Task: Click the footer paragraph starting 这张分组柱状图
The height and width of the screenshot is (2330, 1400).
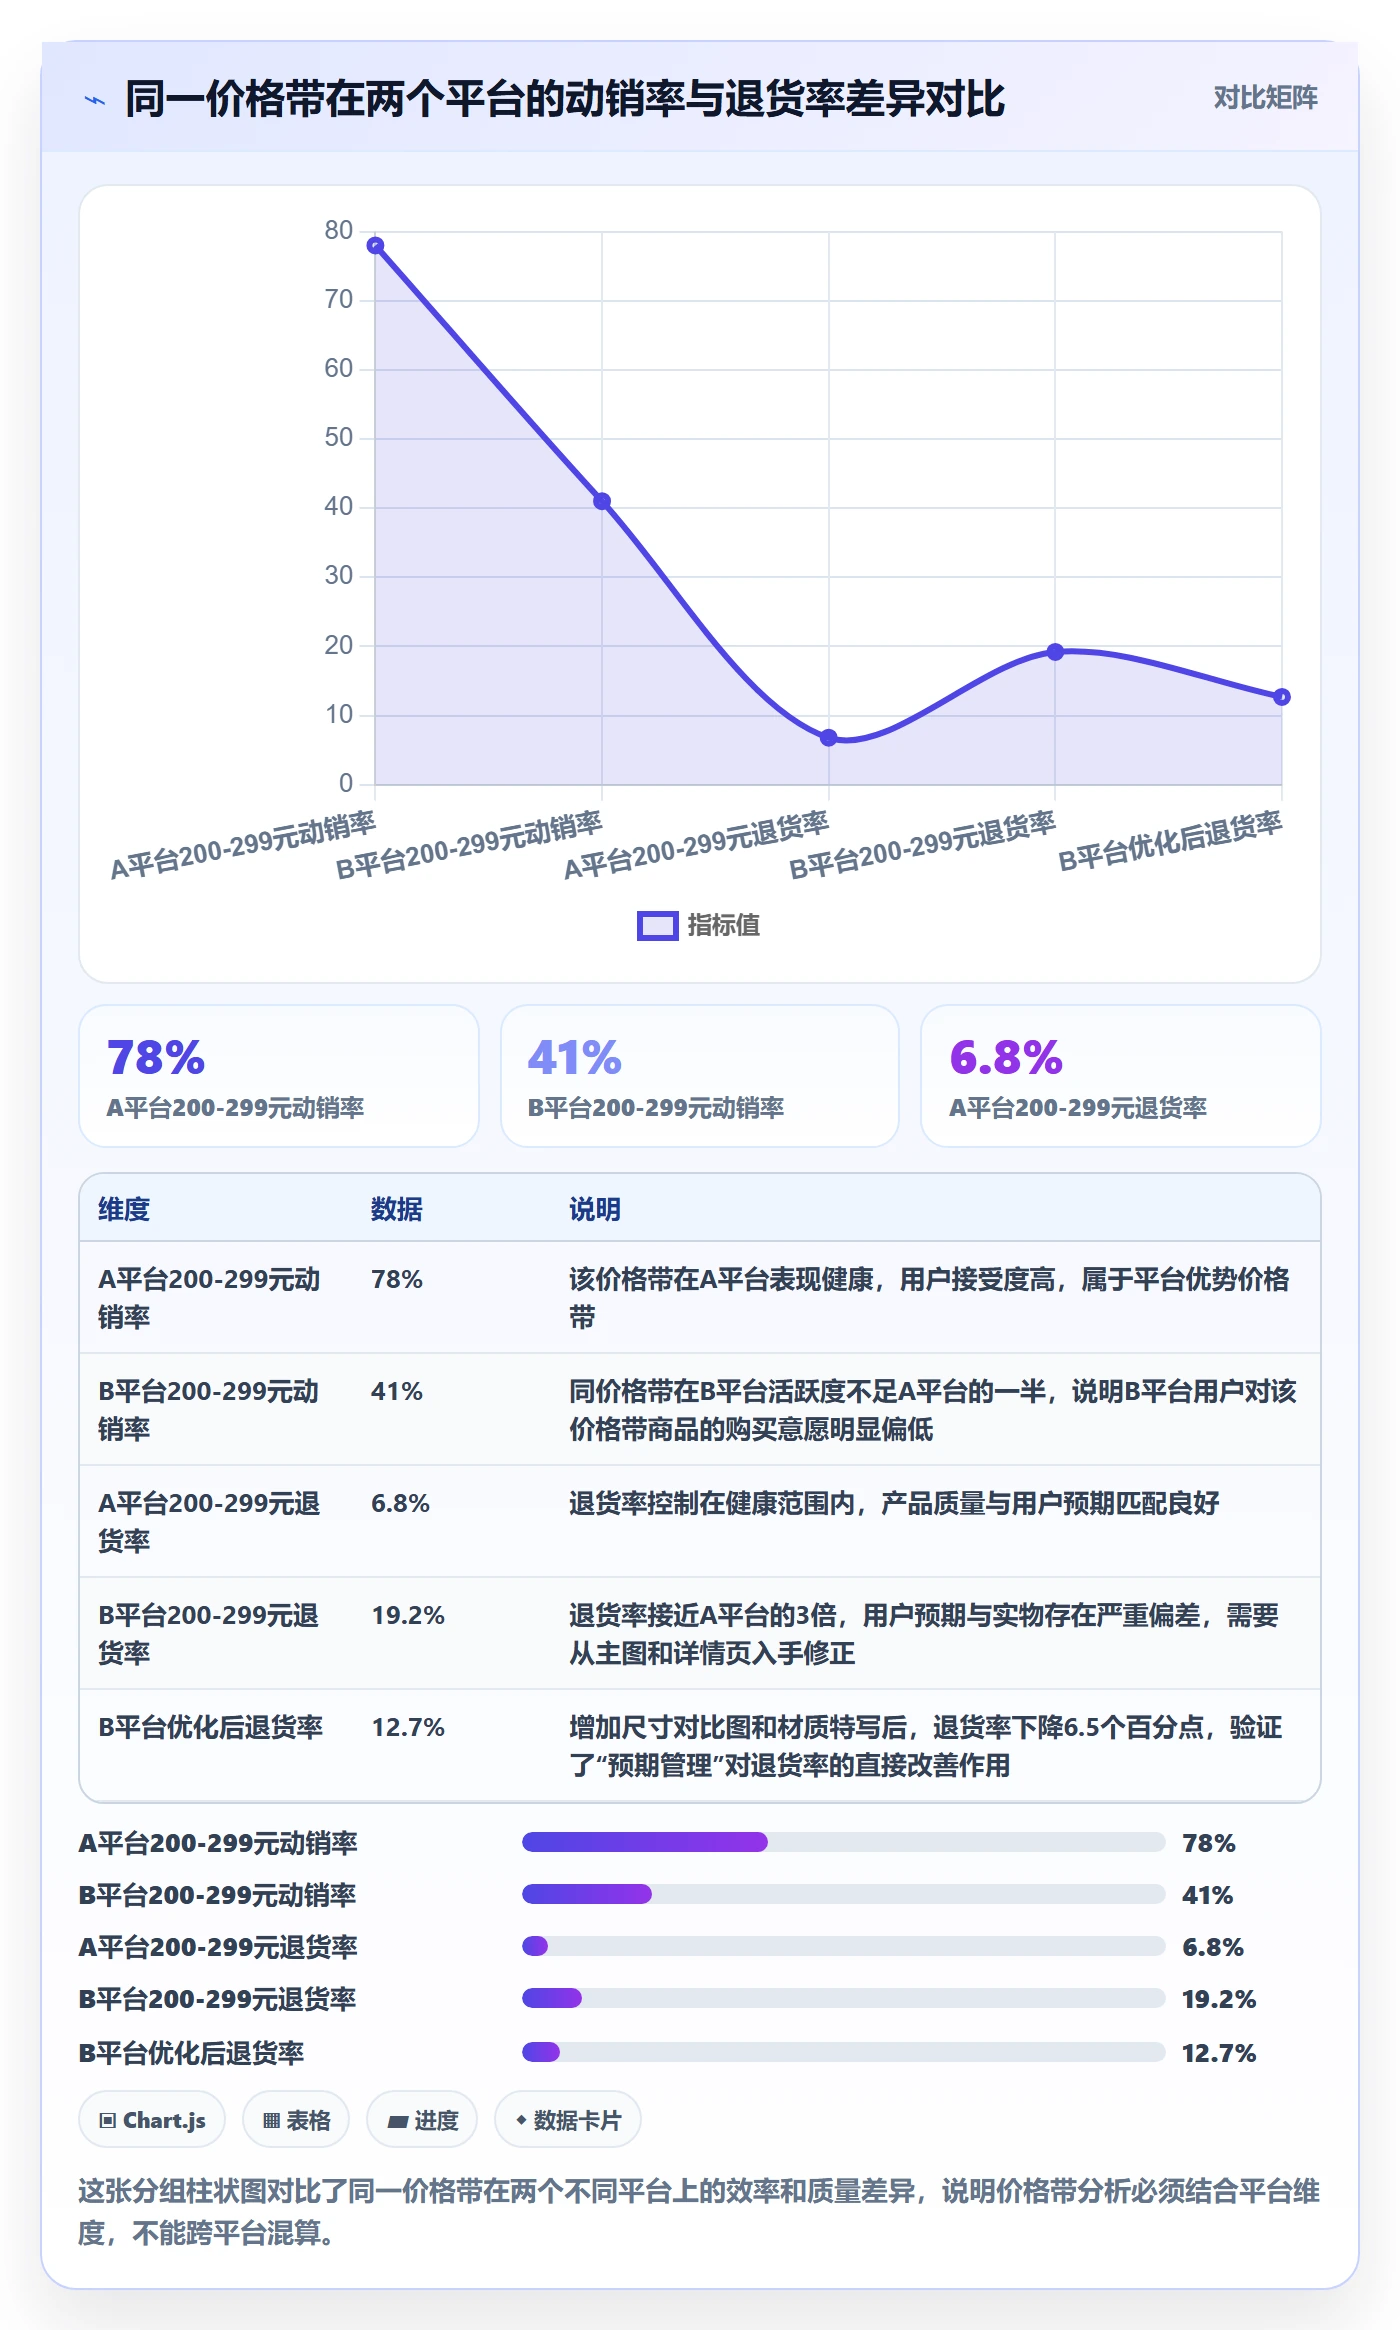Action: [x=699, y=2211]
